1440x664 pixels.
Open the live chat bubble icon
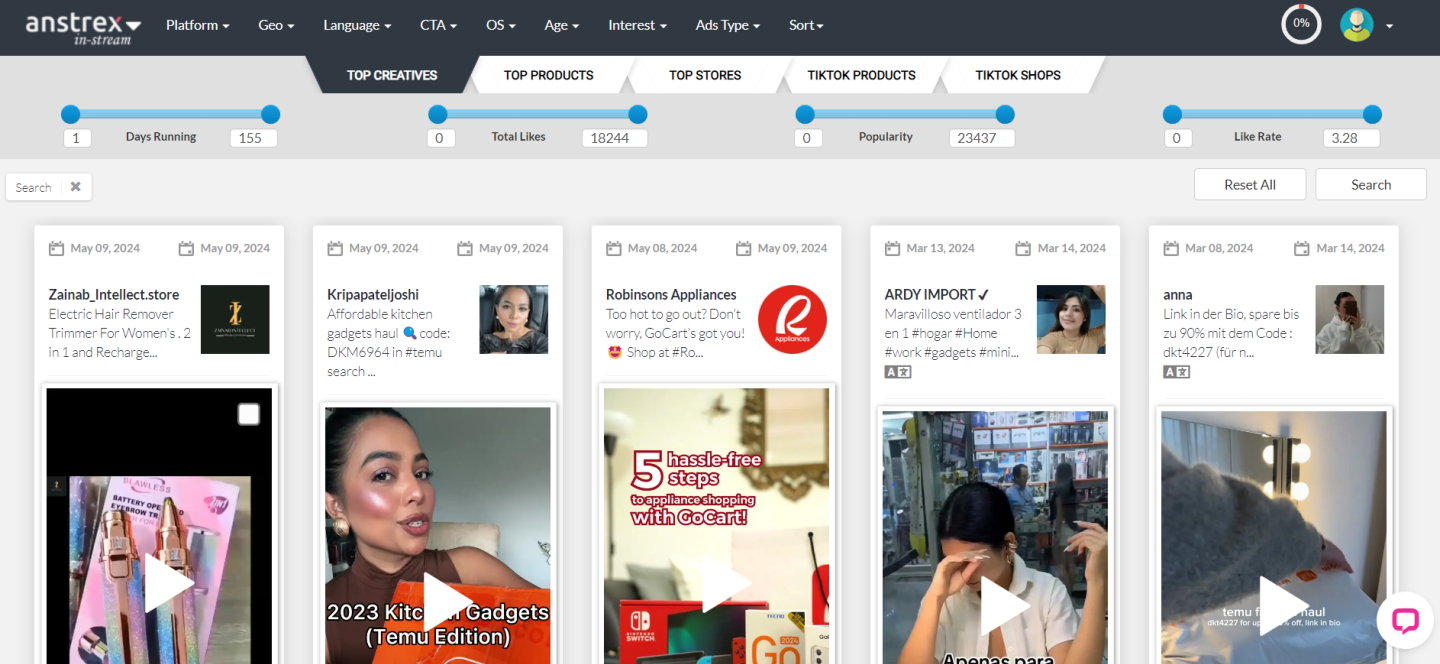(x=1404, y=620)
